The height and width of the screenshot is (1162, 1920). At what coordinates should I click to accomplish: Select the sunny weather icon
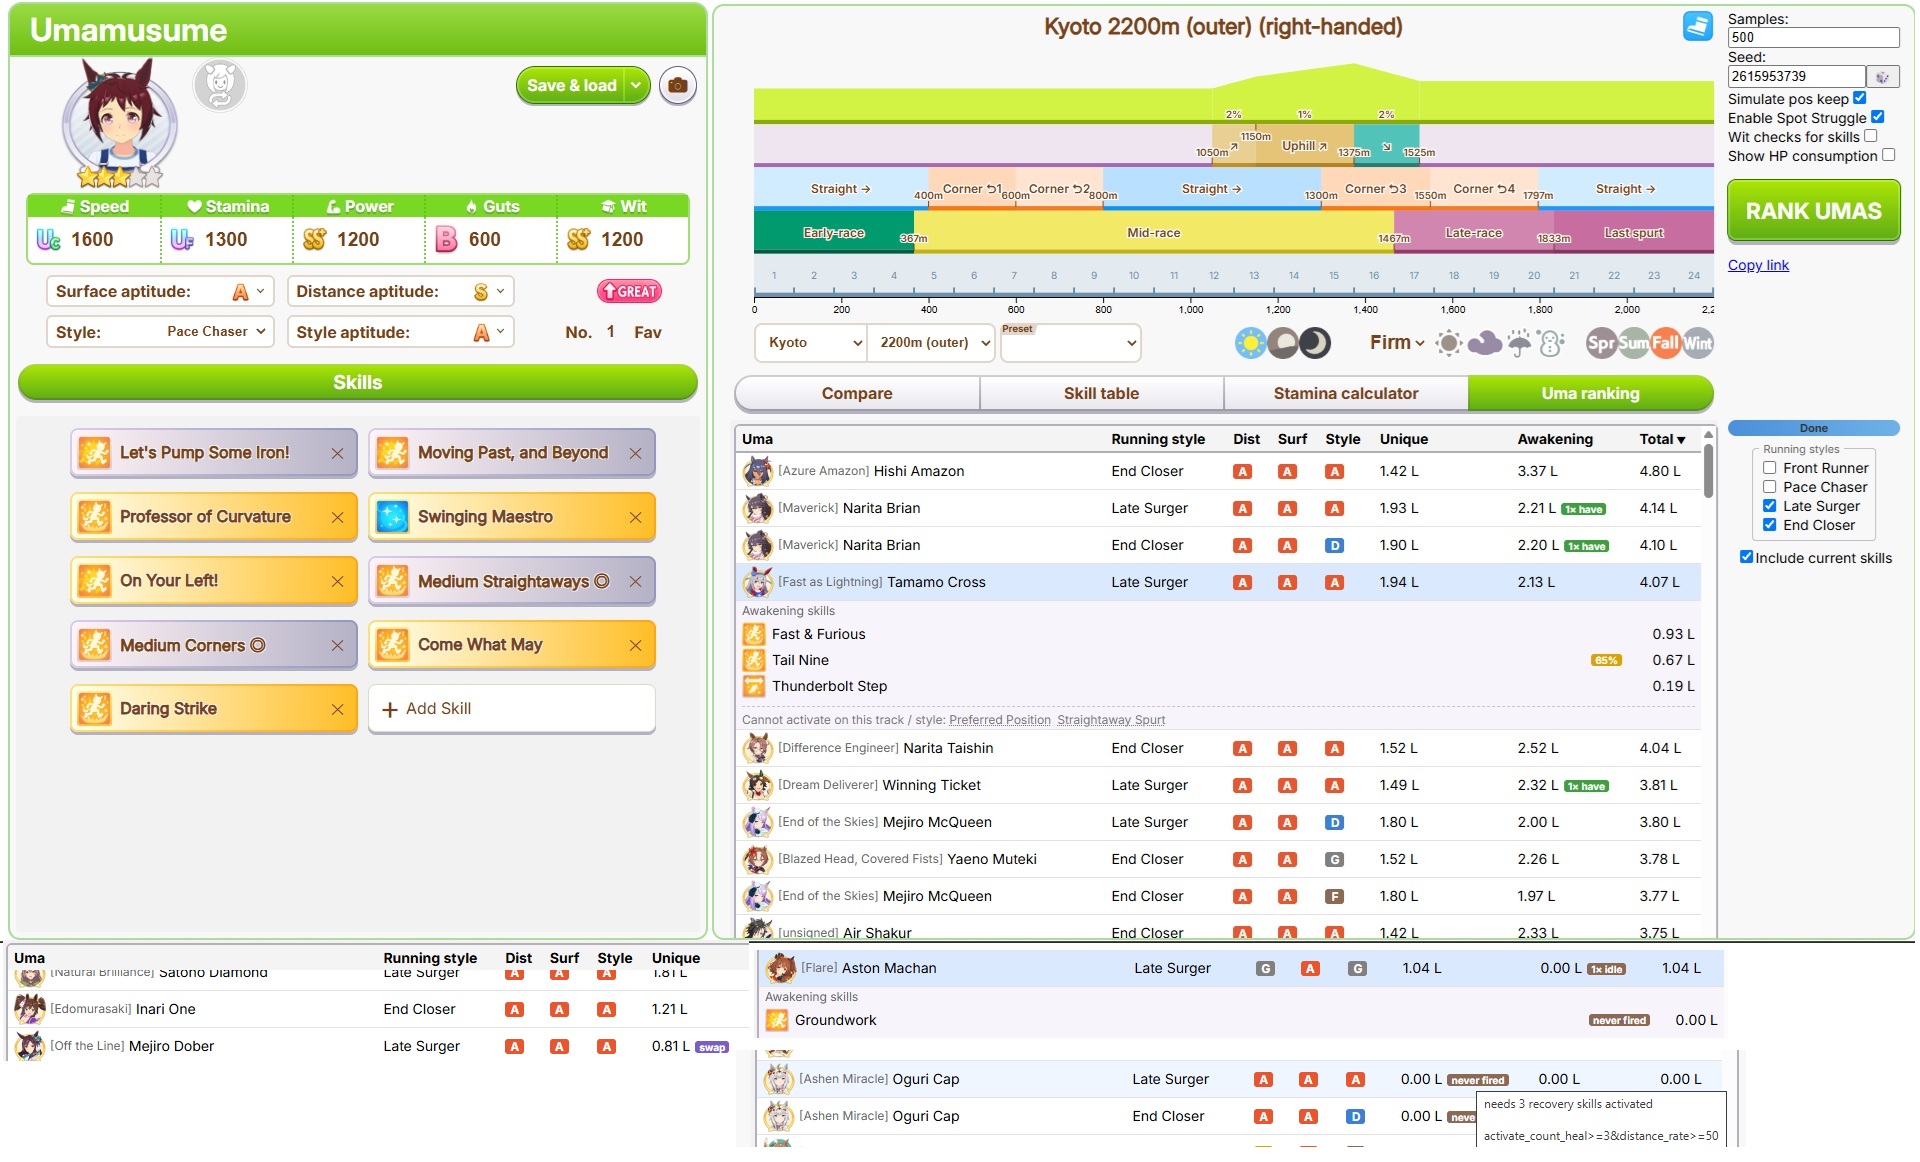click(1448, 344)
